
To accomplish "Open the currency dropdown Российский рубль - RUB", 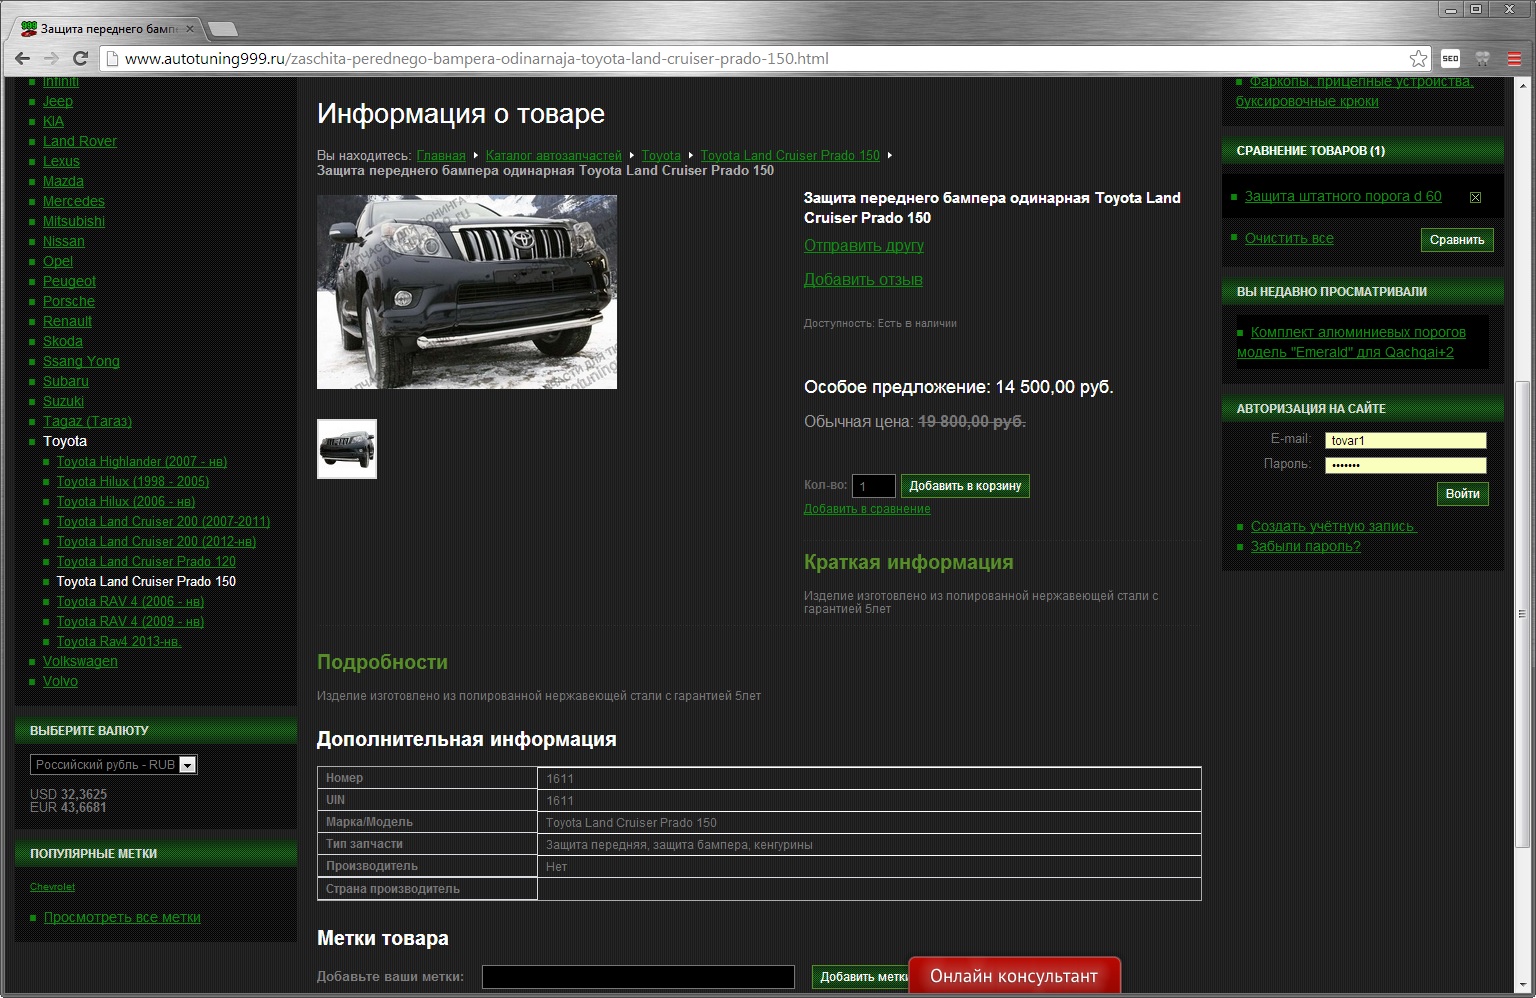I will point(113,765).
